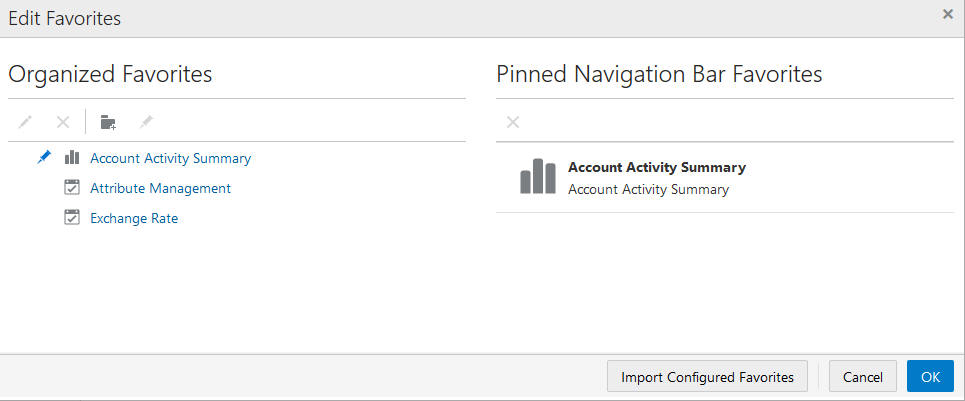Select the bold Account Activity Summary pinned entry
965x401 pixels.
(657, 167)
